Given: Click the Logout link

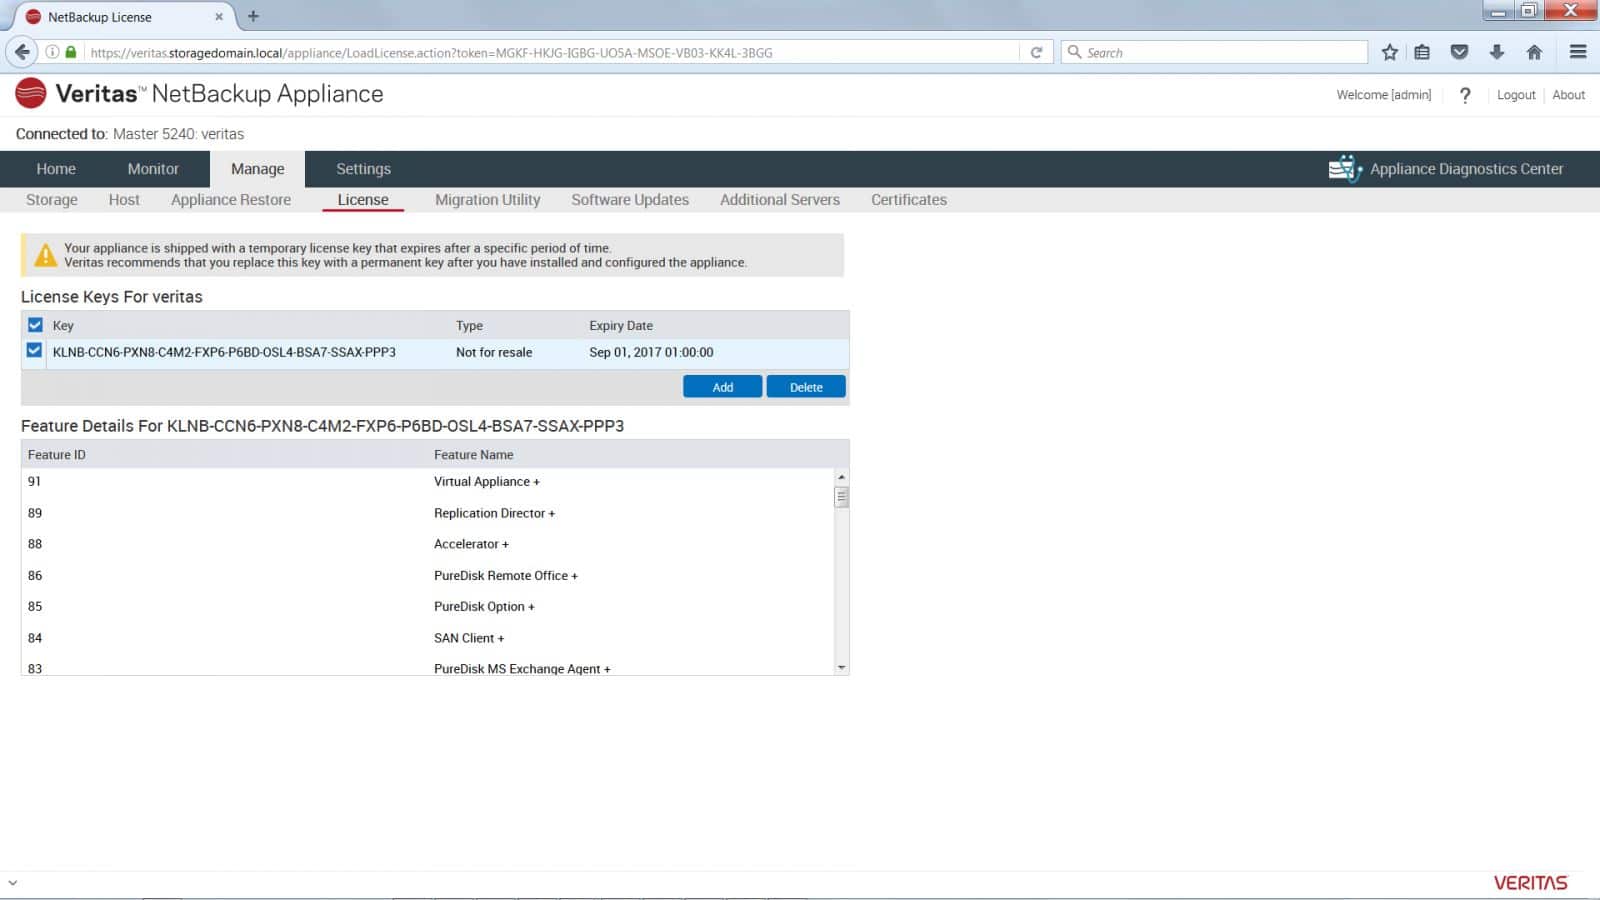Looking at the screenshot, I should pos(1516,95).
